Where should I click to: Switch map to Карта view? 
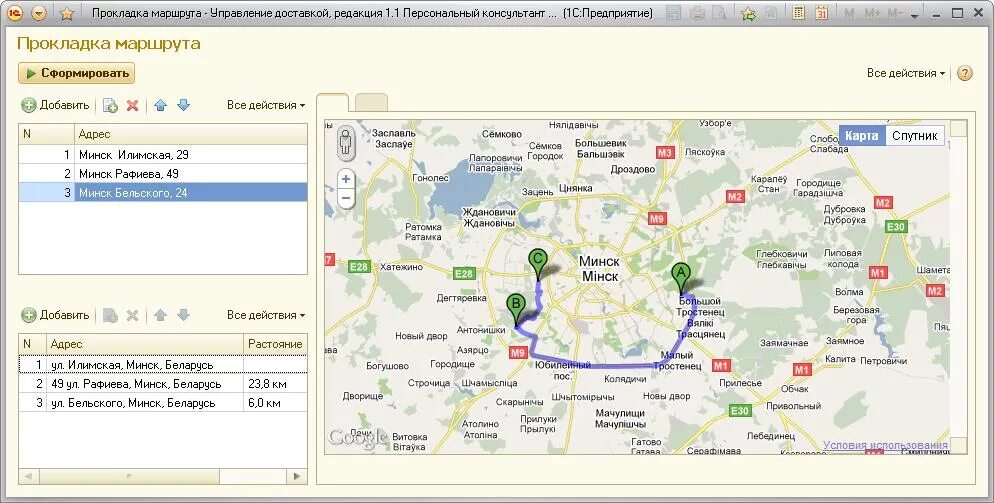[x=862, y=136]
